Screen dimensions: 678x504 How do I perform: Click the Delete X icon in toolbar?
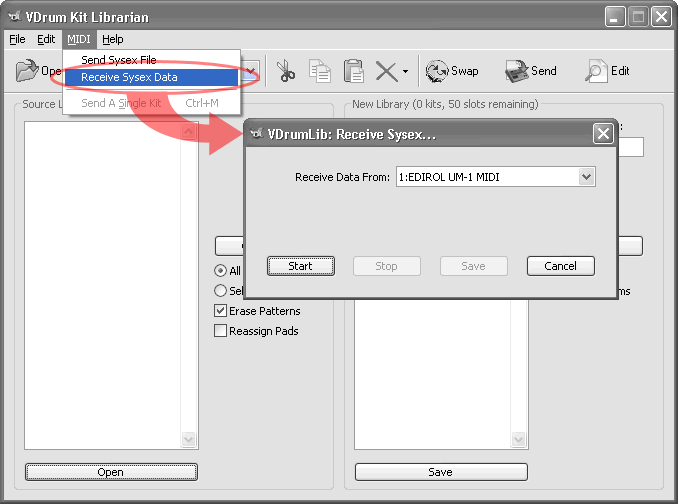tap(386, 71)
